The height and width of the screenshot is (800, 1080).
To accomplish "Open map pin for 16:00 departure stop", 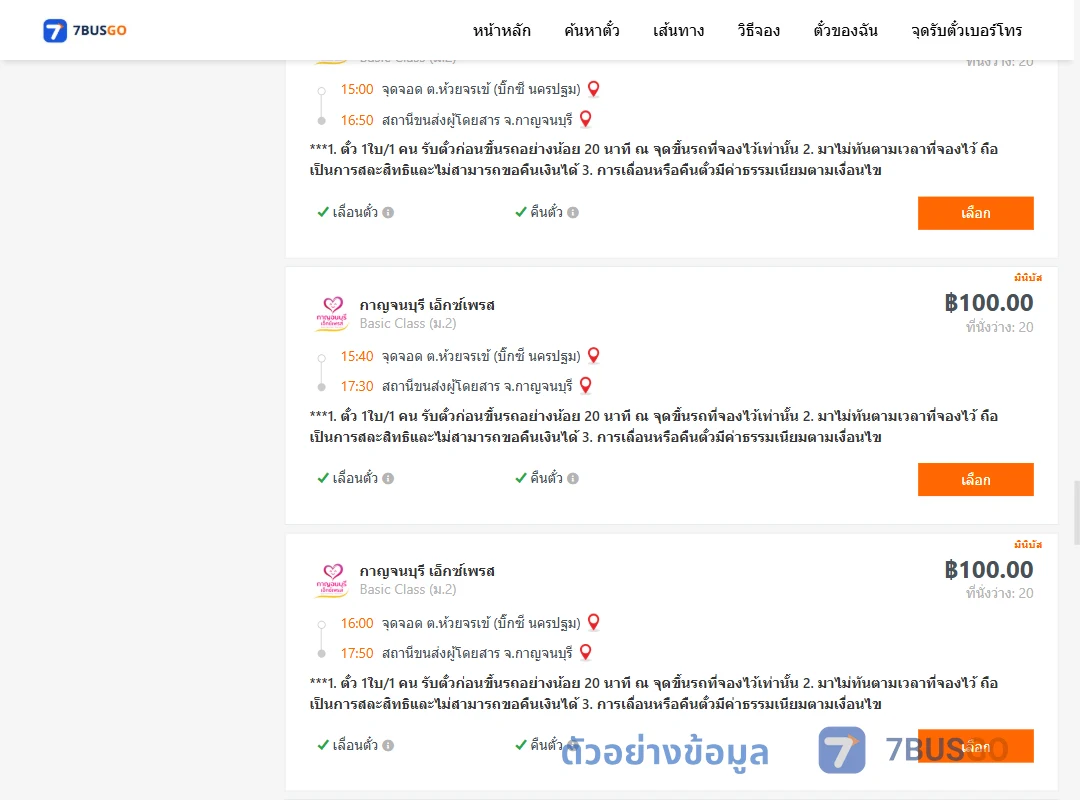I will coord(593,622).
